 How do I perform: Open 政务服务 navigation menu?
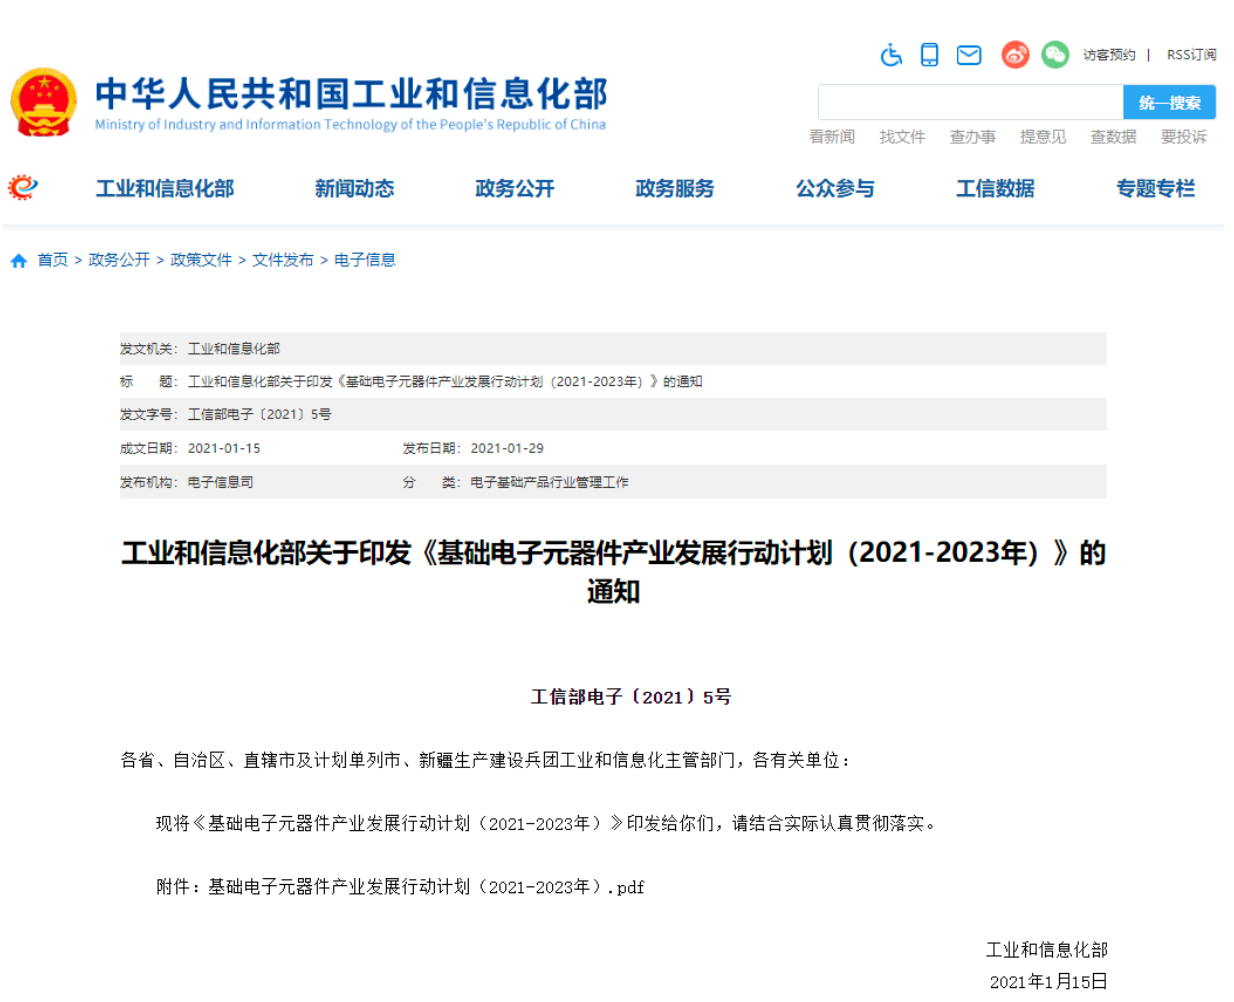click(x=675, y=188)
